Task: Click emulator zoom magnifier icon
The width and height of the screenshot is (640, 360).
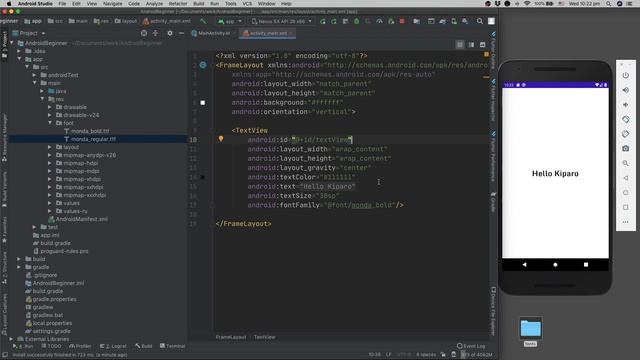Action: 625,163
